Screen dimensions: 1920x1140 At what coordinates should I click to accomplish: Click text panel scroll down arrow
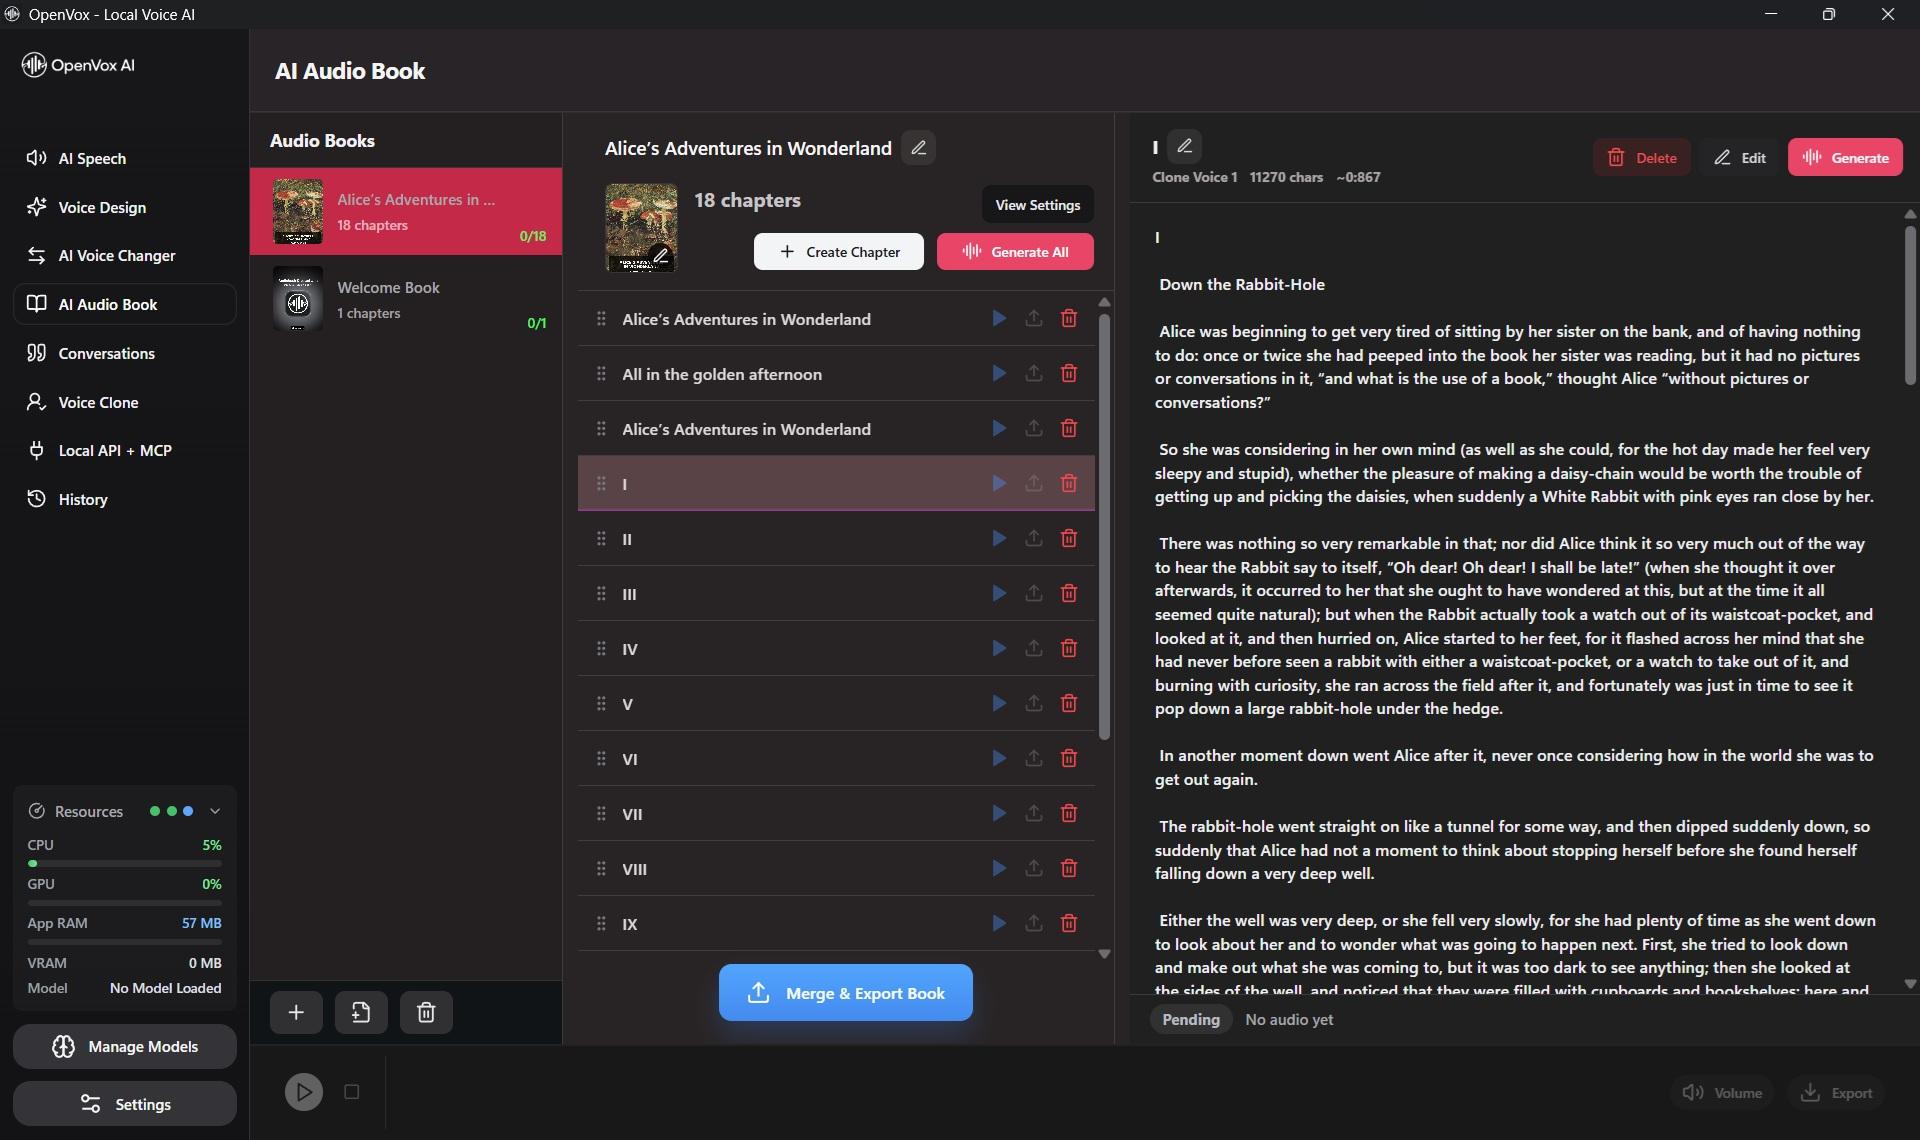click(1909, 984)
